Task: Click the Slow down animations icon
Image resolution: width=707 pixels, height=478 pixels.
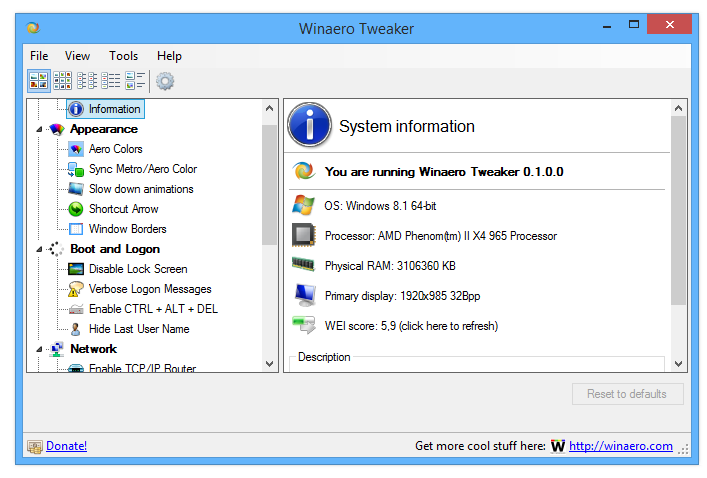Action: (76, 189)
